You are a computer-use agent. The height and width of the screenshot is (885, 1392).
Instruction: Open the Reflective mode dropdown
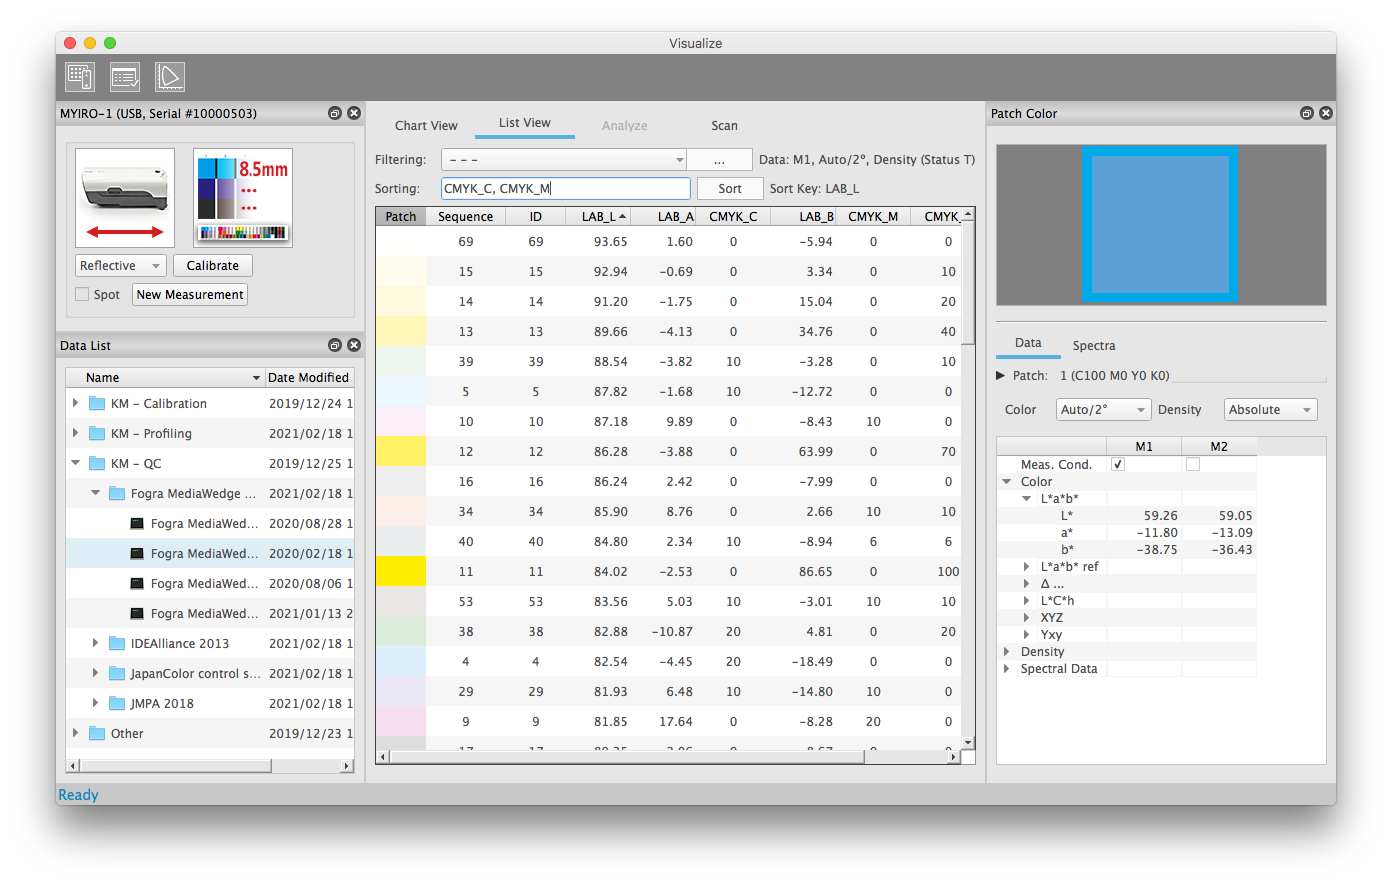click(120, 266)
